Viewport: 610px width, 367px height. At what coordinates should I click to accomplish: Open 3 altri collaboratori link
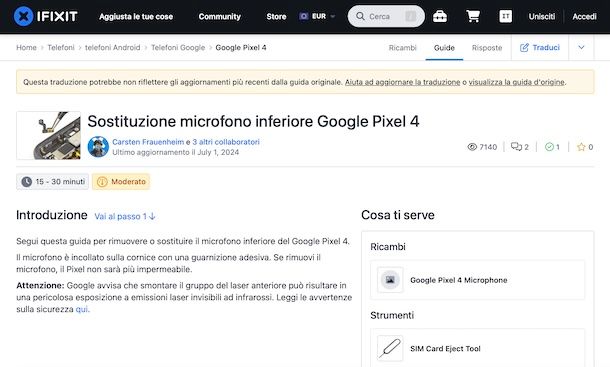coord(226,142)
